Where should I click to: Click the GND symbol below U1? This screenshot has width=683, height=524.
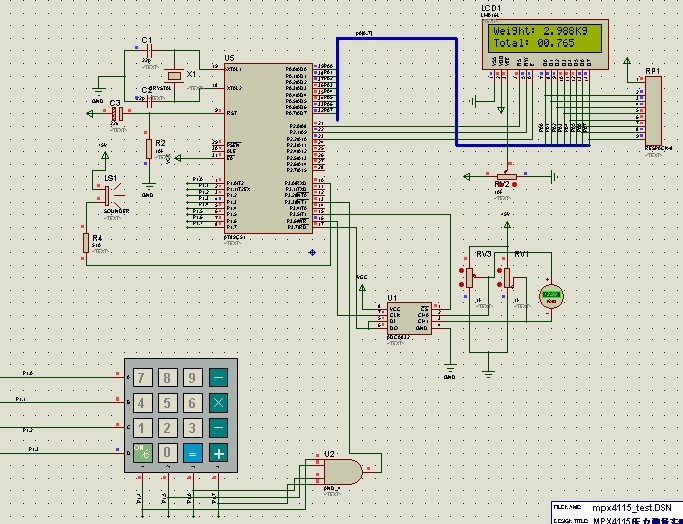pos(450,369)
